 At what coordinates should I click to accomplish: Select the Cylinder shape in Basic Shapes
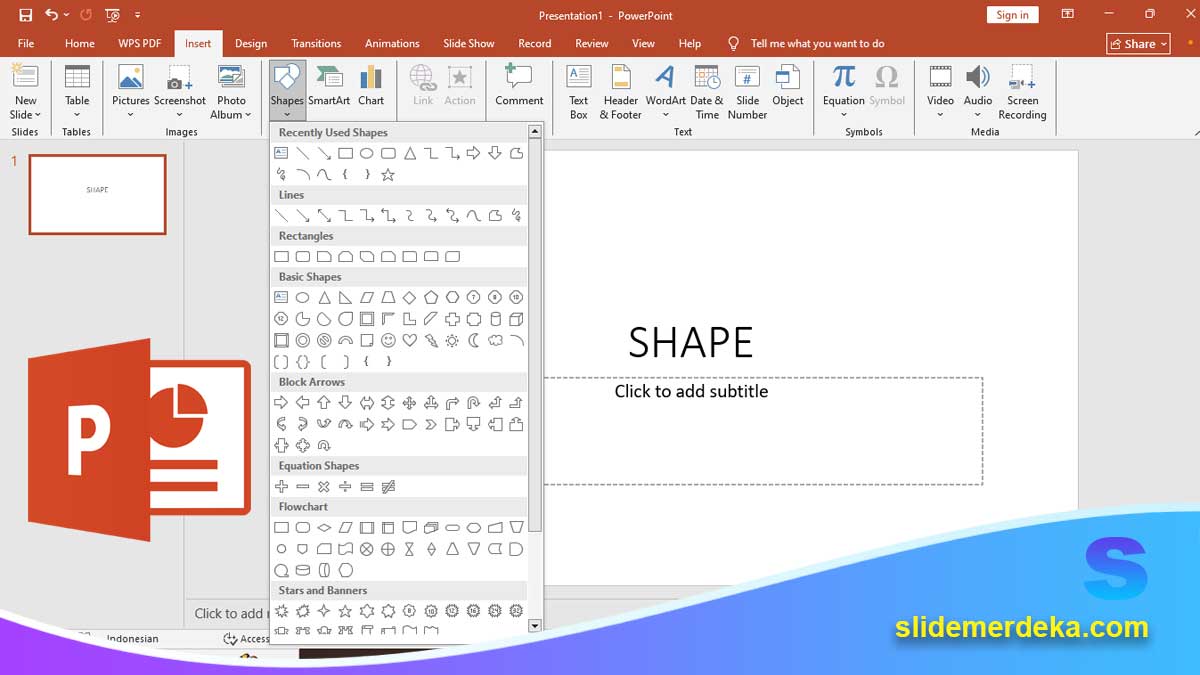(x=495, y=319)
